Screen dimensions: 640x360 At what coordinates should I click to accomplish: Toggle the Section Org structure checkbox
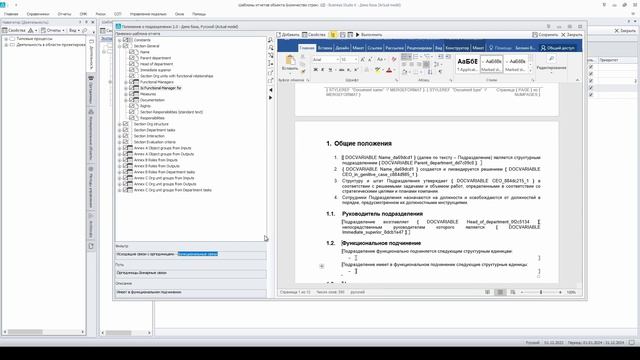125,124
